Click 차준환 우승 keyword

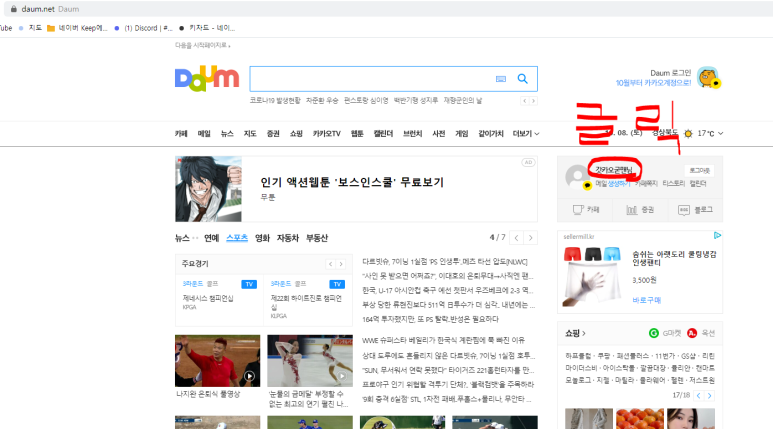322,101
